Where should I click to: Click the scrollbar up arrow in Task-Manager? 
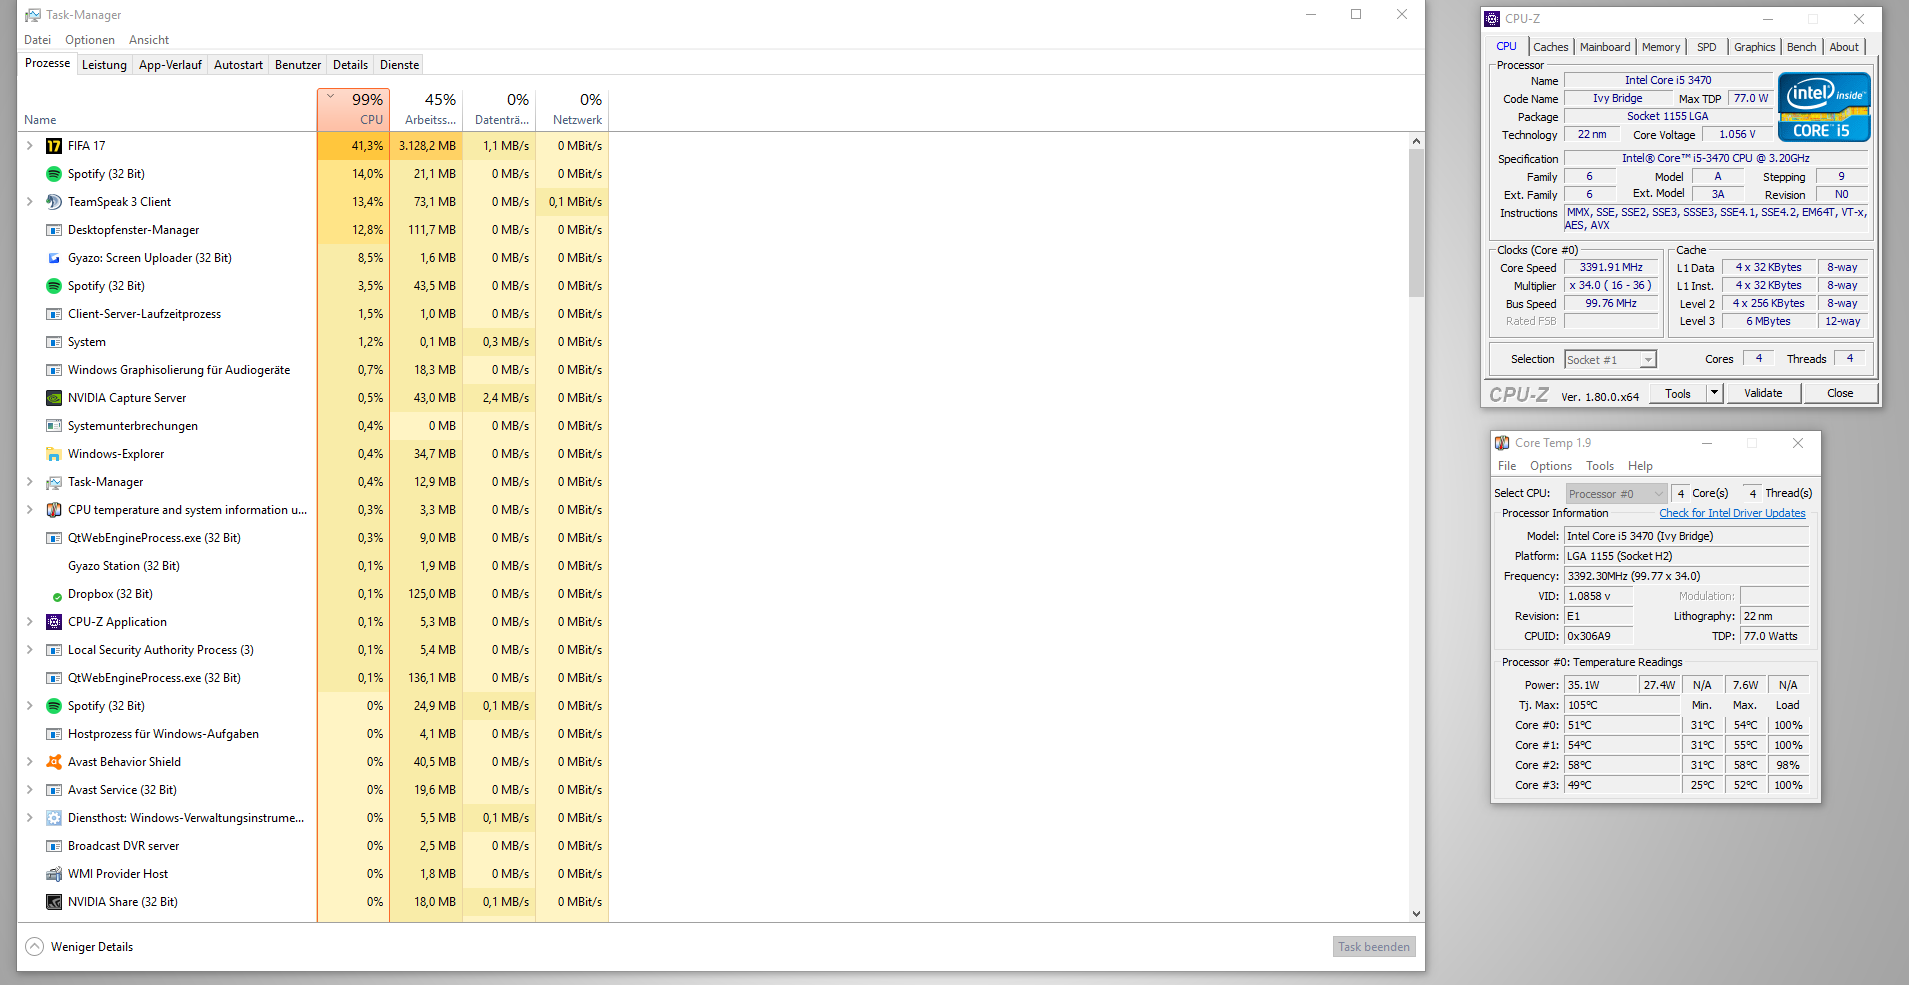[1416, 141]
